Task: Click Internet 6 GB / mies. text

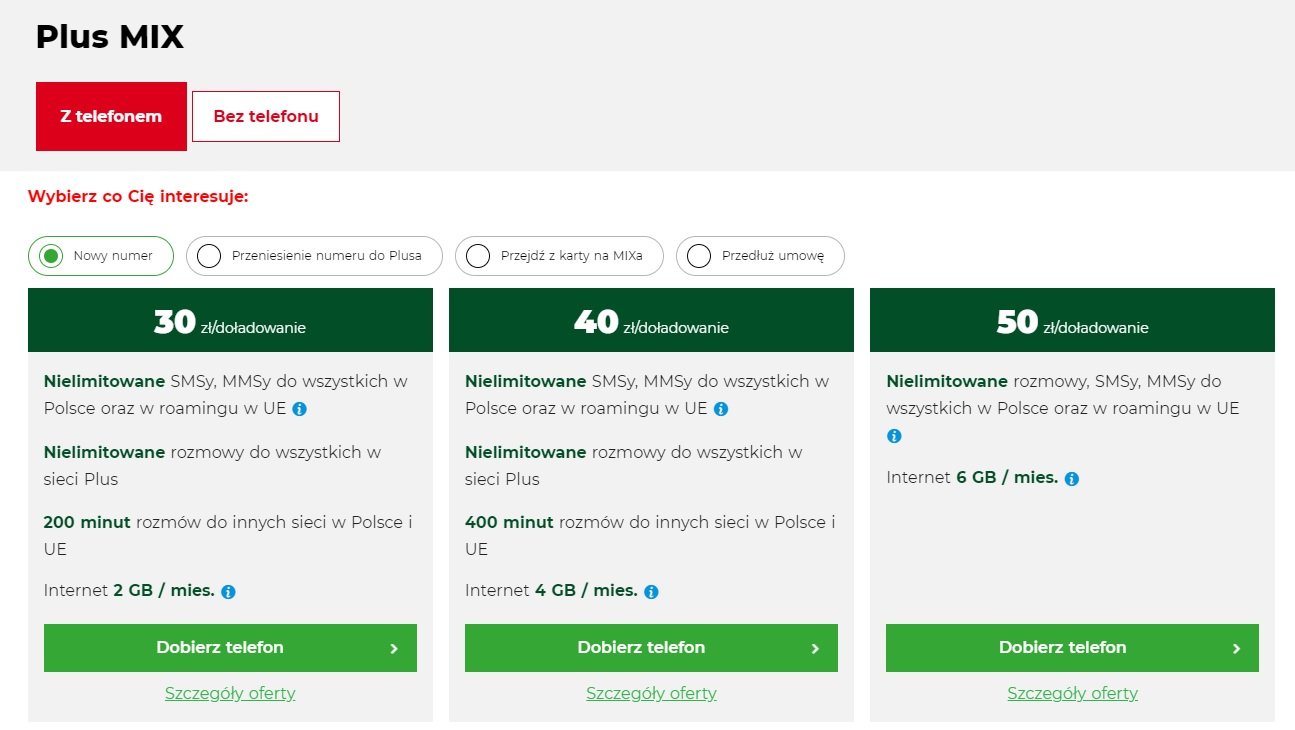Action: [972, 478]
